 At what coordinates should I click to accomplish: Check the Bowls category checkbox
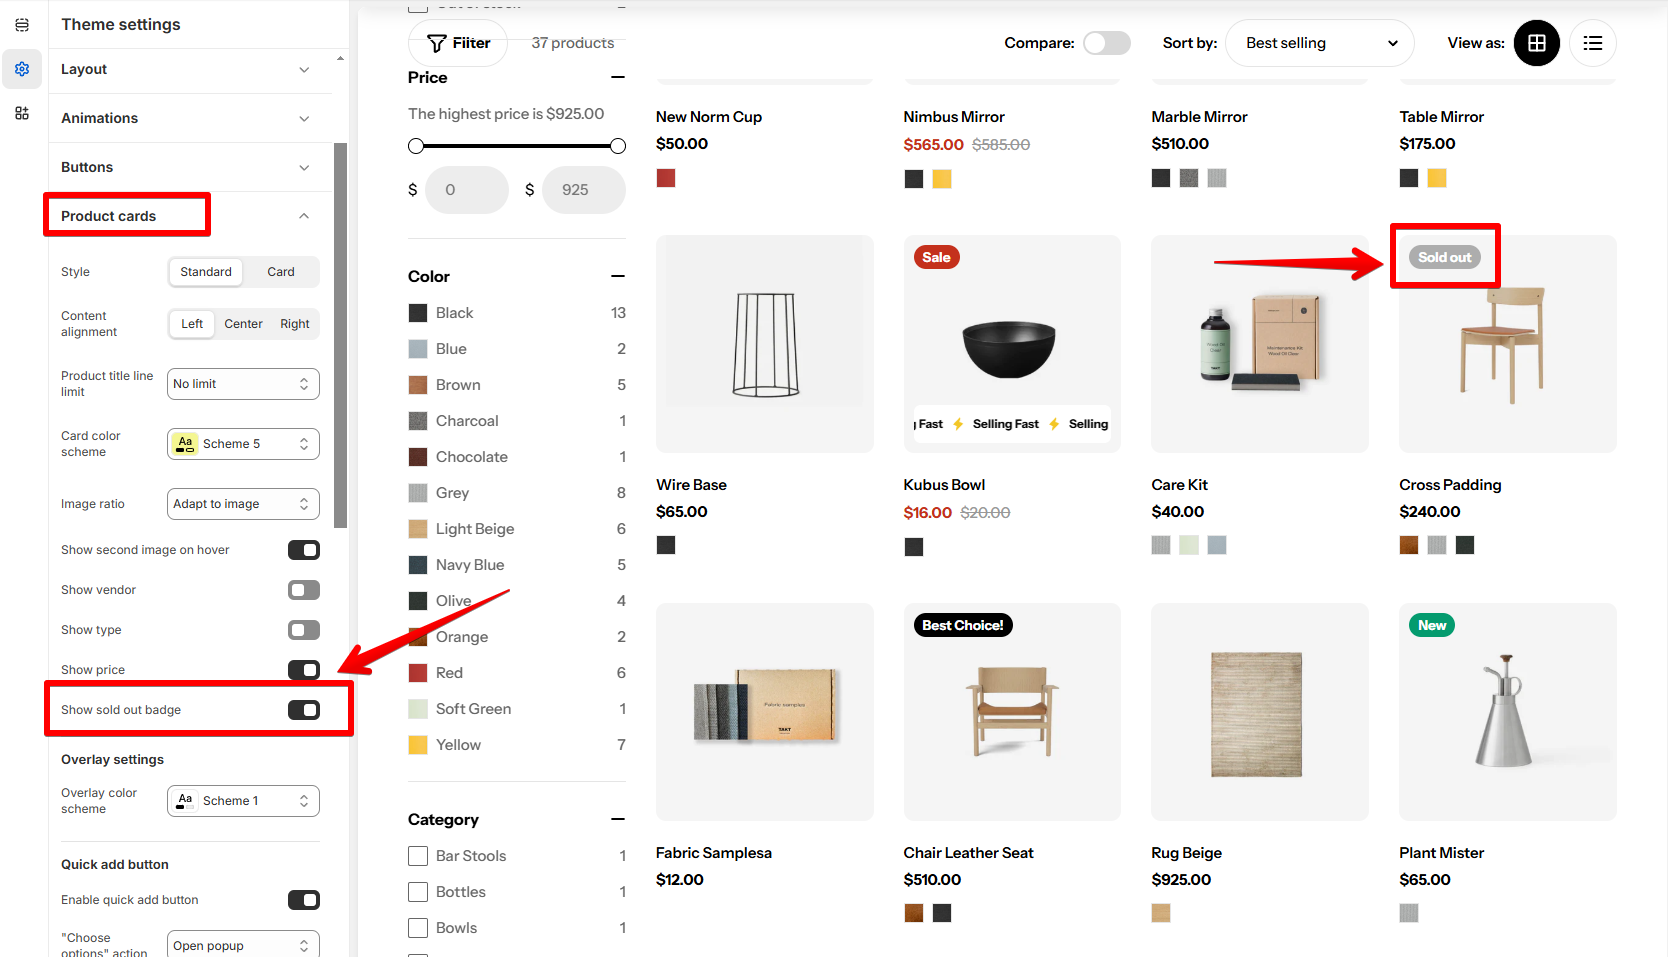pyautogui.click(x=418, y=928)
